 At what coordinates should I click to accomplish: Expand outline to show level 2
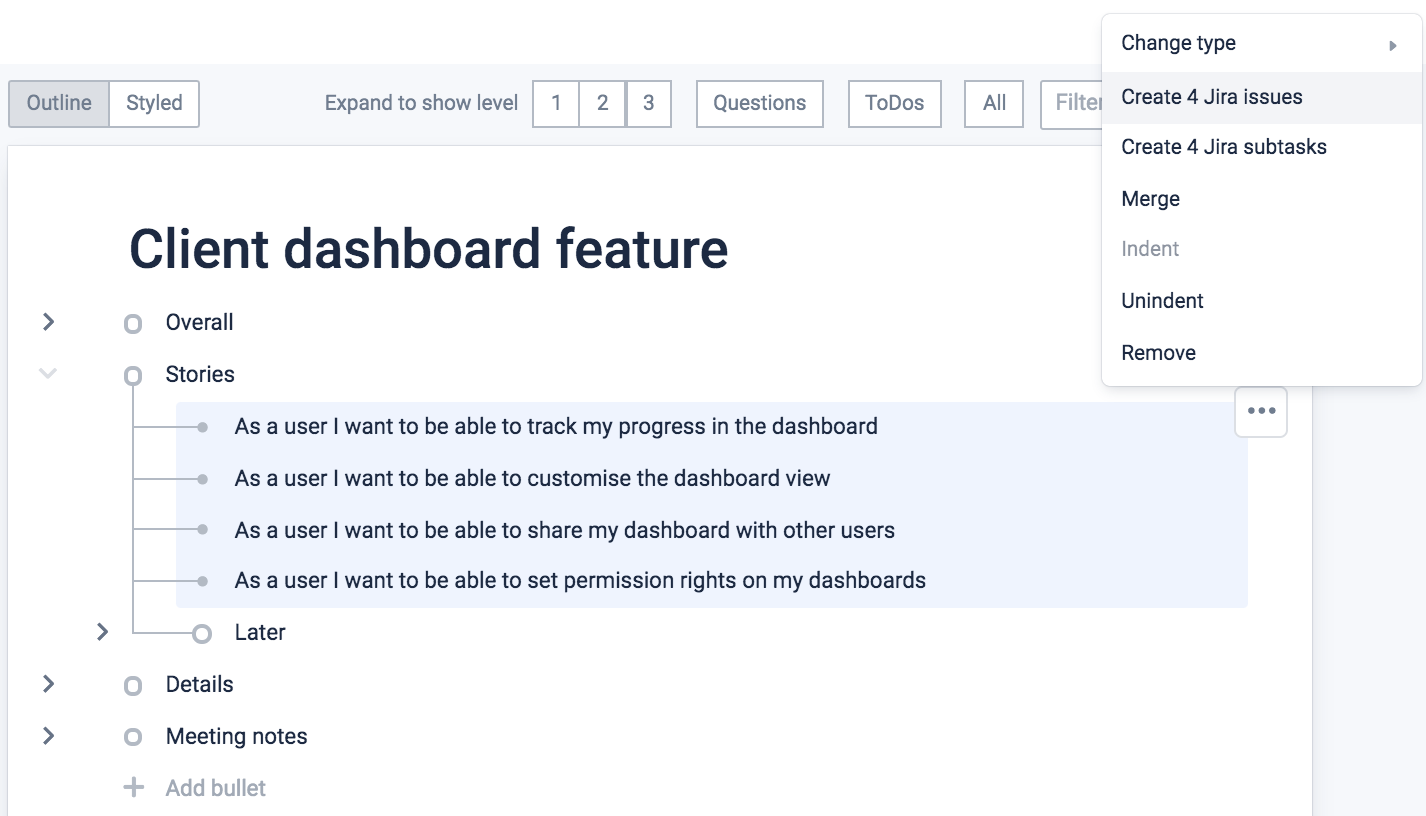click(602, 103)
